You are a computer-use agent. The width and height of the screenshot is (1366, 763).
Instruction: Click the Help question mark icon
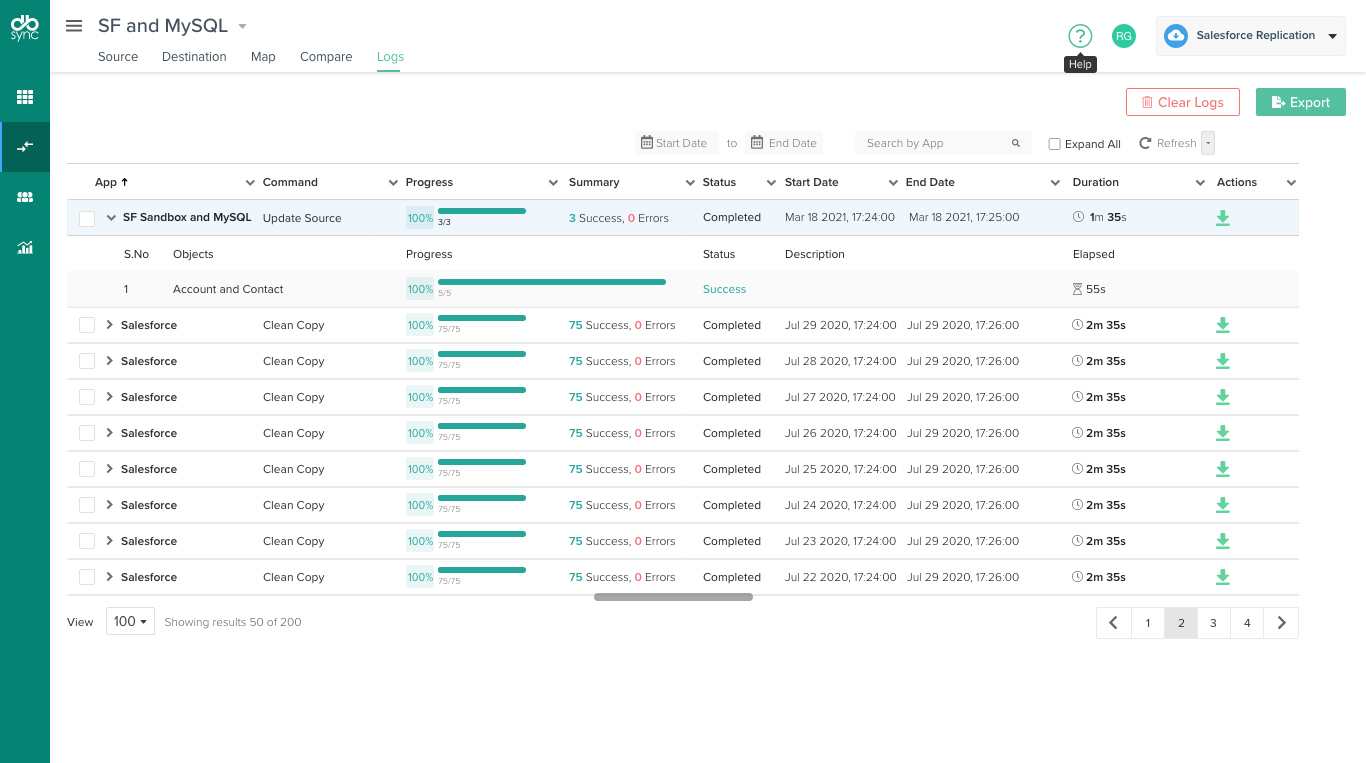point(1080,36)
